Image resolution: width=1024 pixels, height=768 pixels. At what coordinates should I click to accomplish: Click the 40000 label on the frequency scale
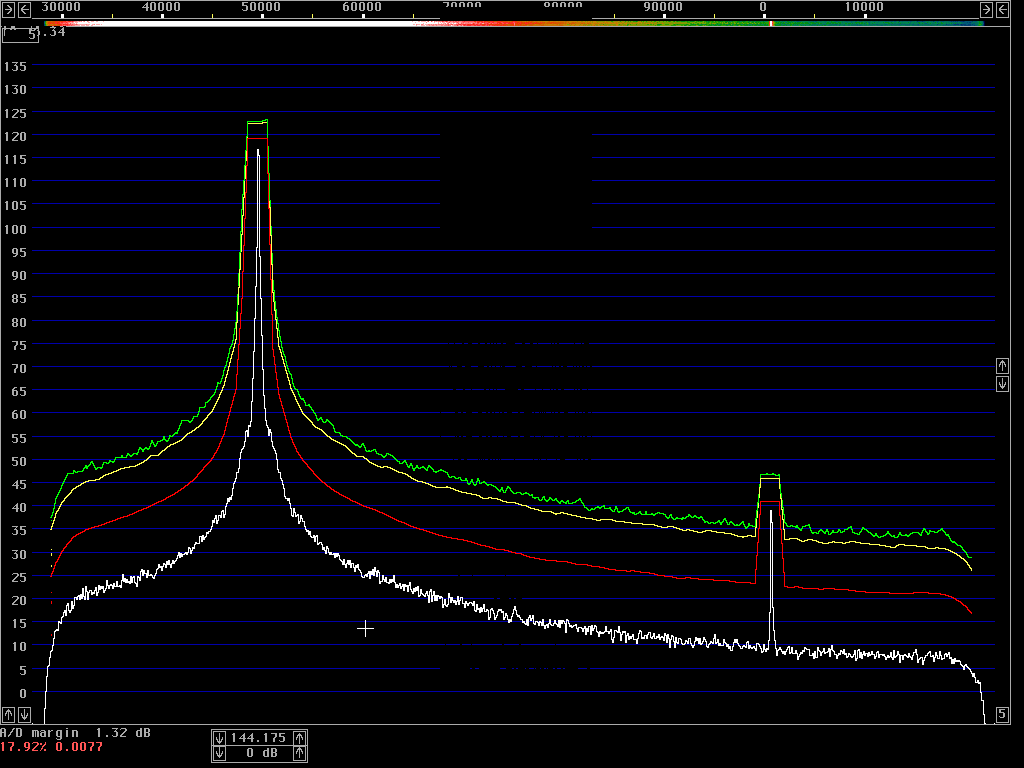161,7
